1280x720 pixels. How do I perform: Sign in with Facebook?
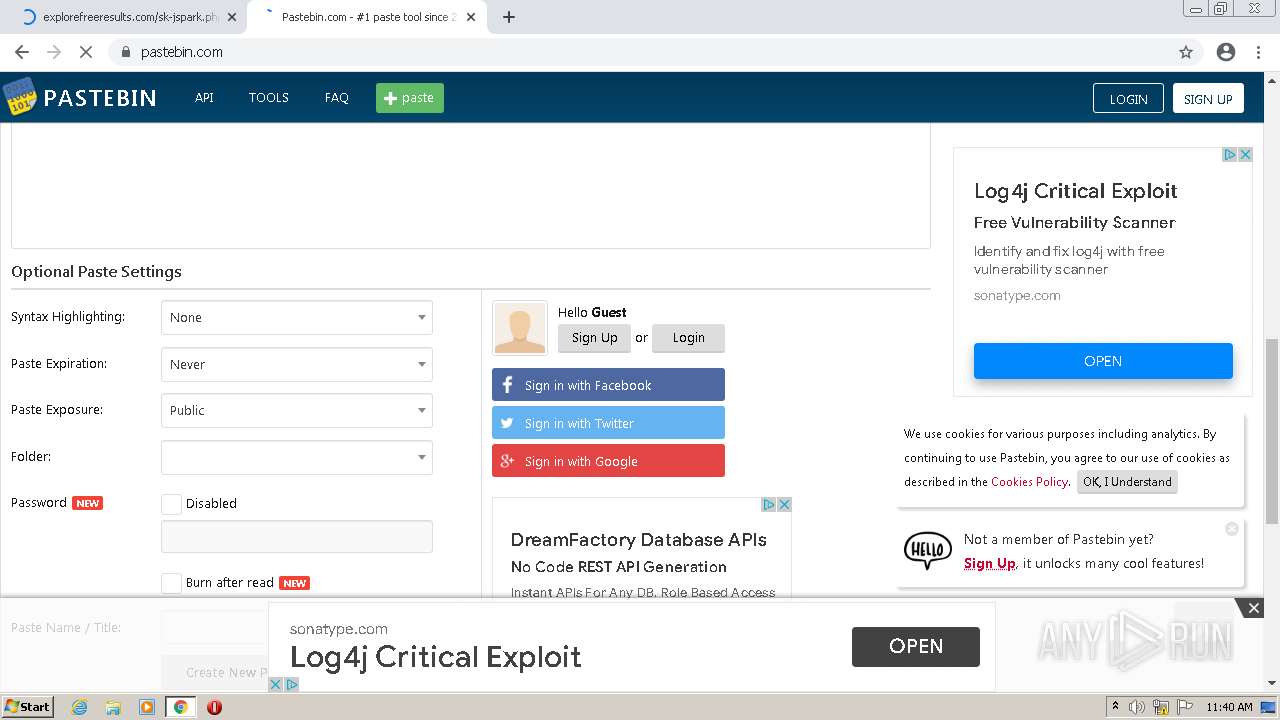click(x=608, y=385)
